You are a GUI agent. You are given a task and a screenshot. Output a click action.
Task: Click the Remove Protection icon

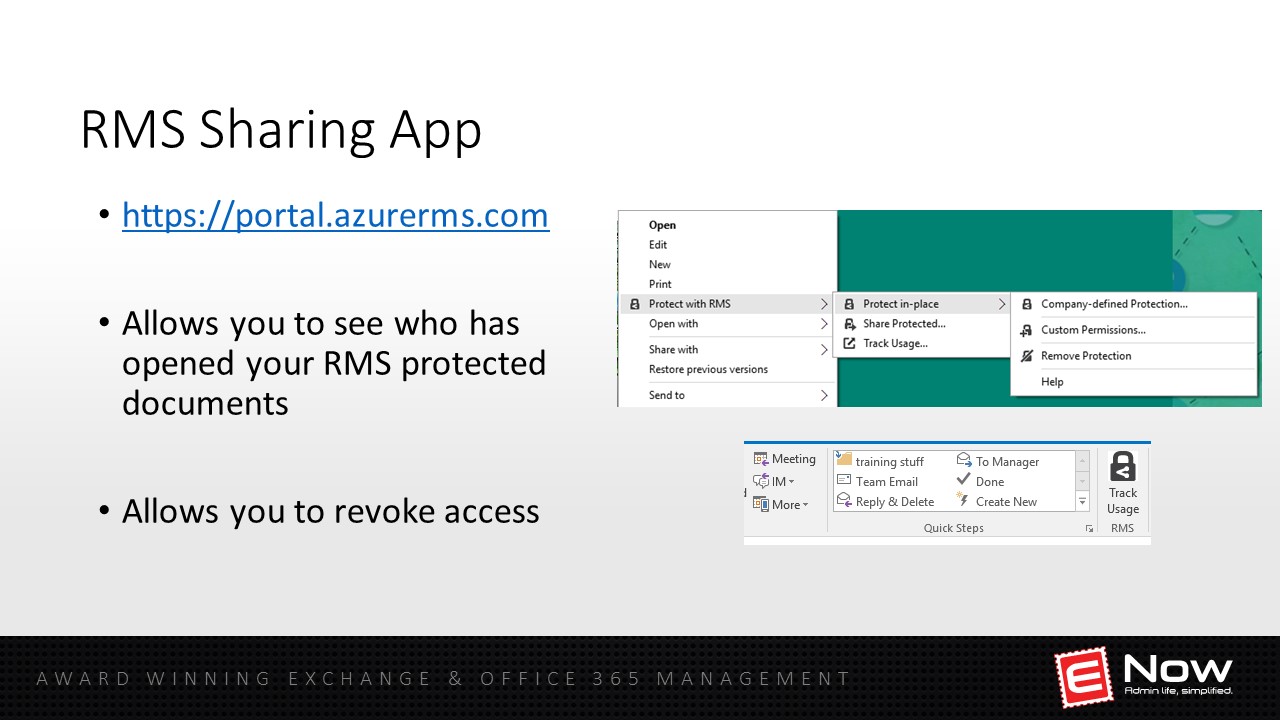point(1026,356)
